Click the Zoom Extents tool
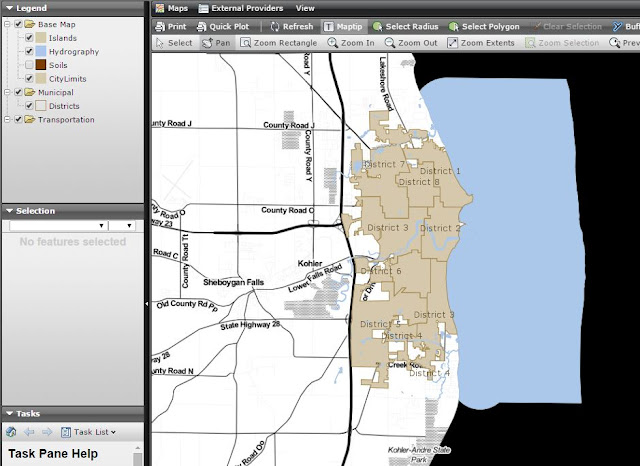 [x=481, y=43]
